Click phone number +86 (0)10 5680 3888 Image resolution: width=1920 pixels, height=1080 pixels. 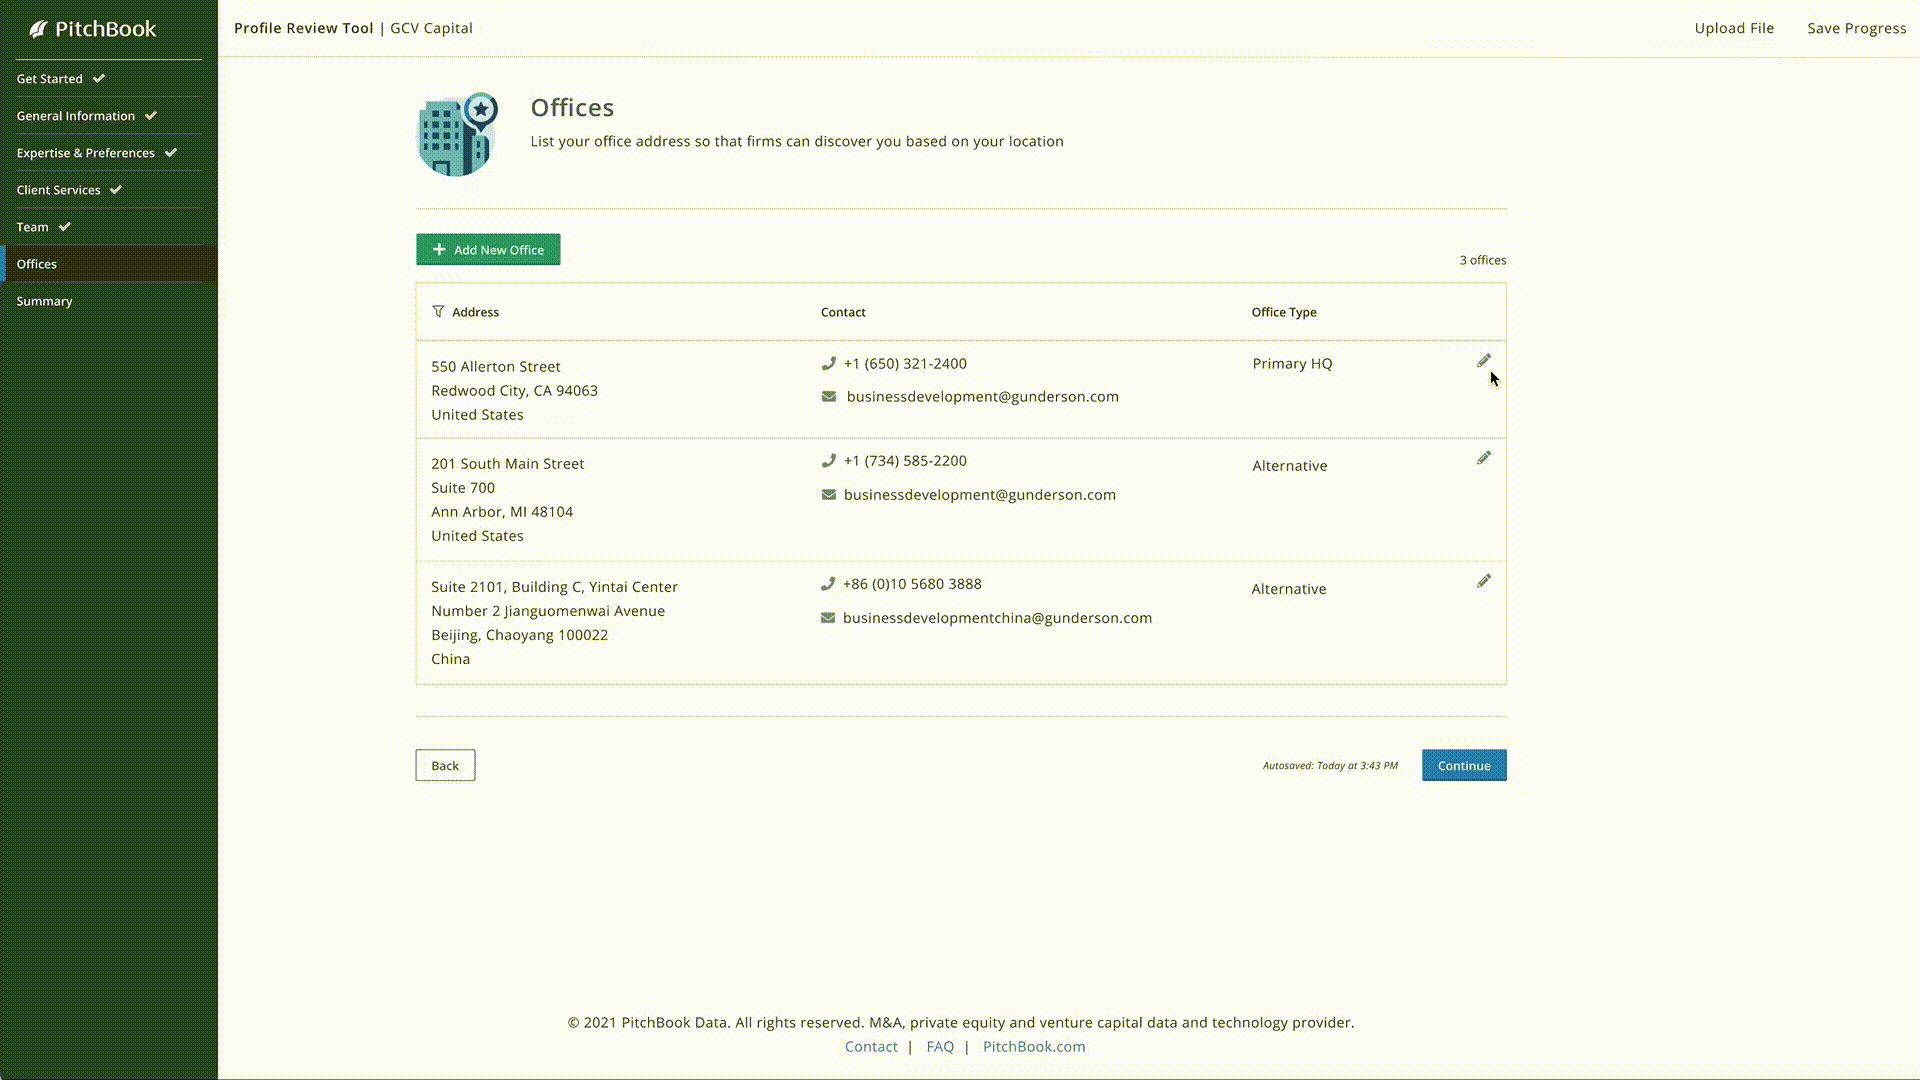[x=912, y=584]
